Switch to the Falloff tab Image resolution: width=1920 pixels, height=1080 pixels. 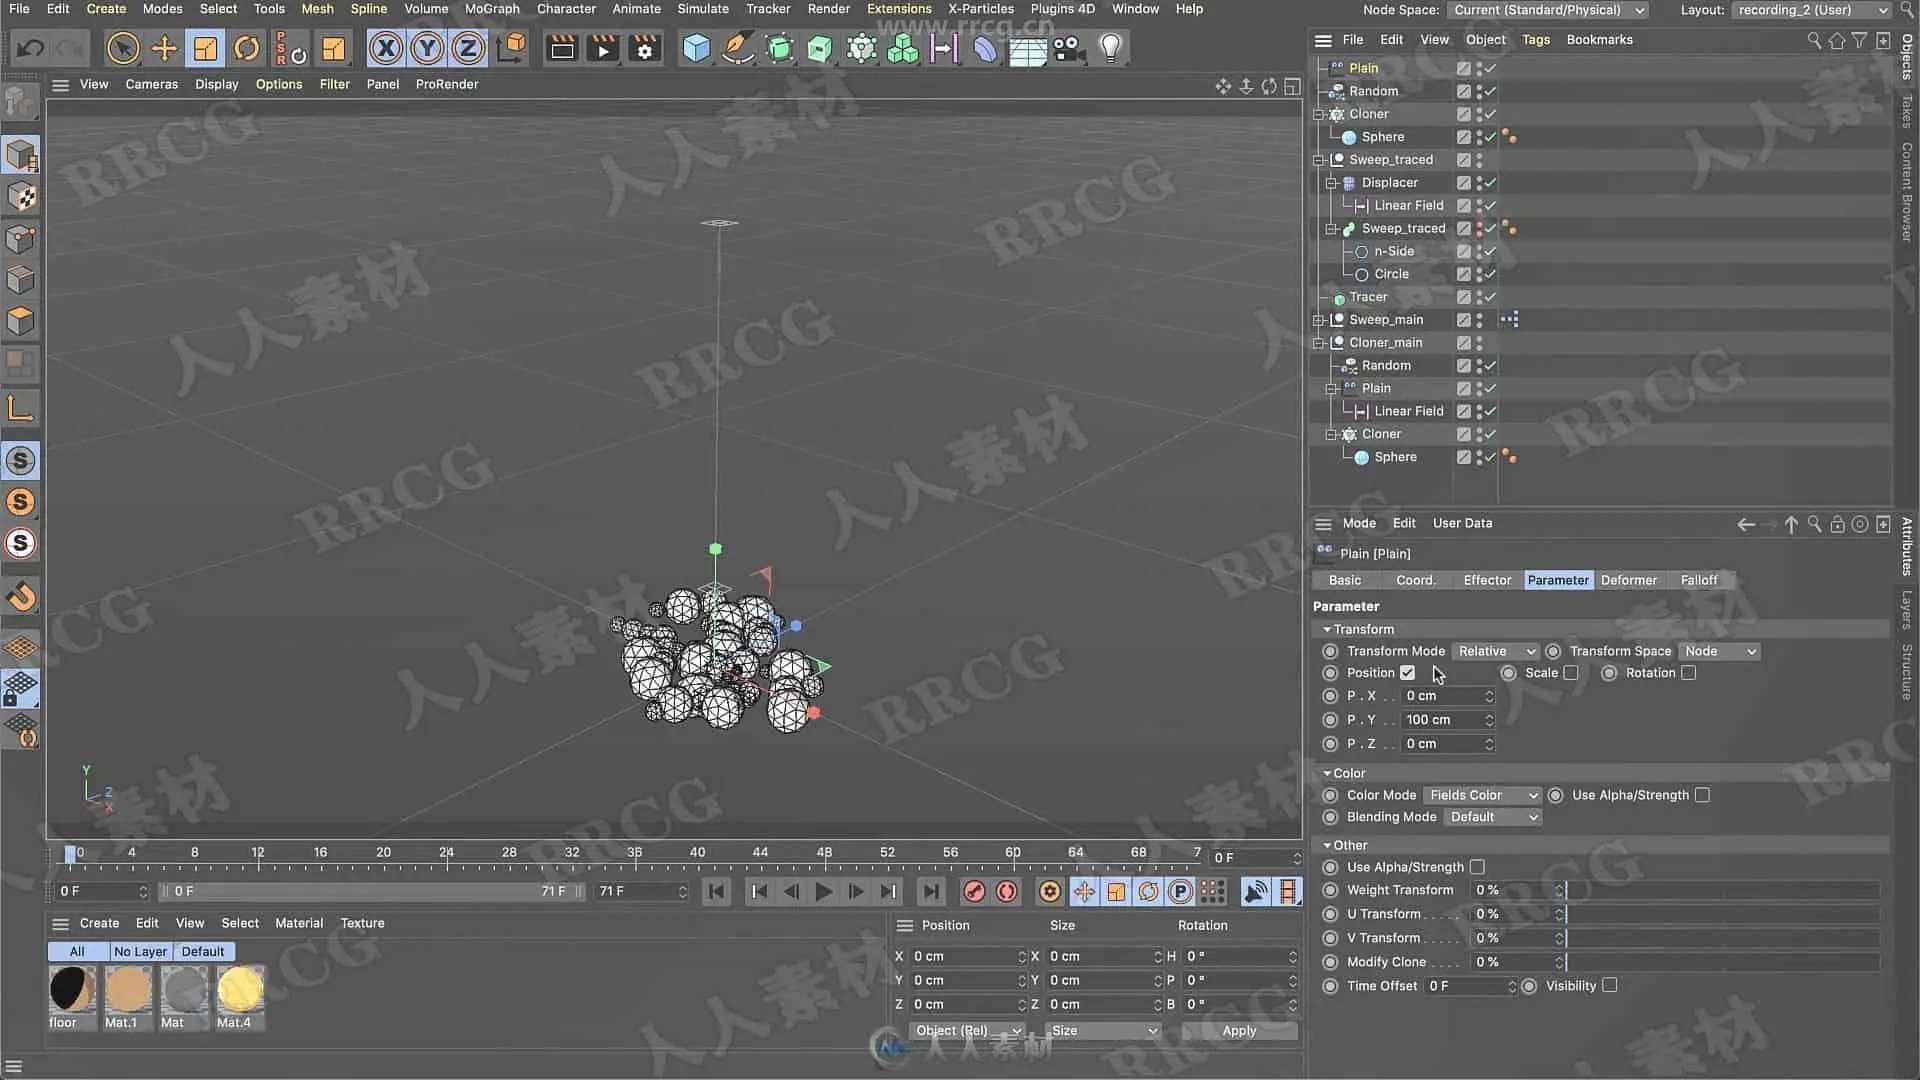1699,580
